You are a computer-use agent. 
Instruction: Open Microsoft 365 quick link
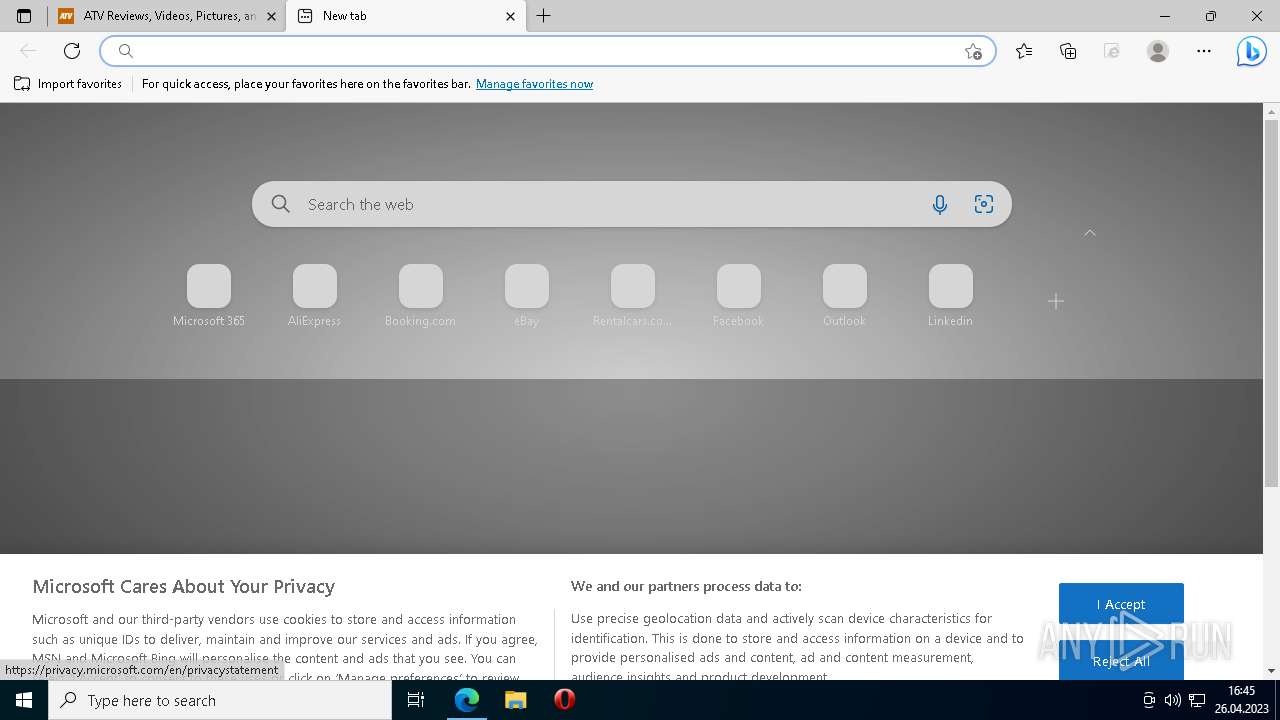pyautogui.click(x=209, y=296)
